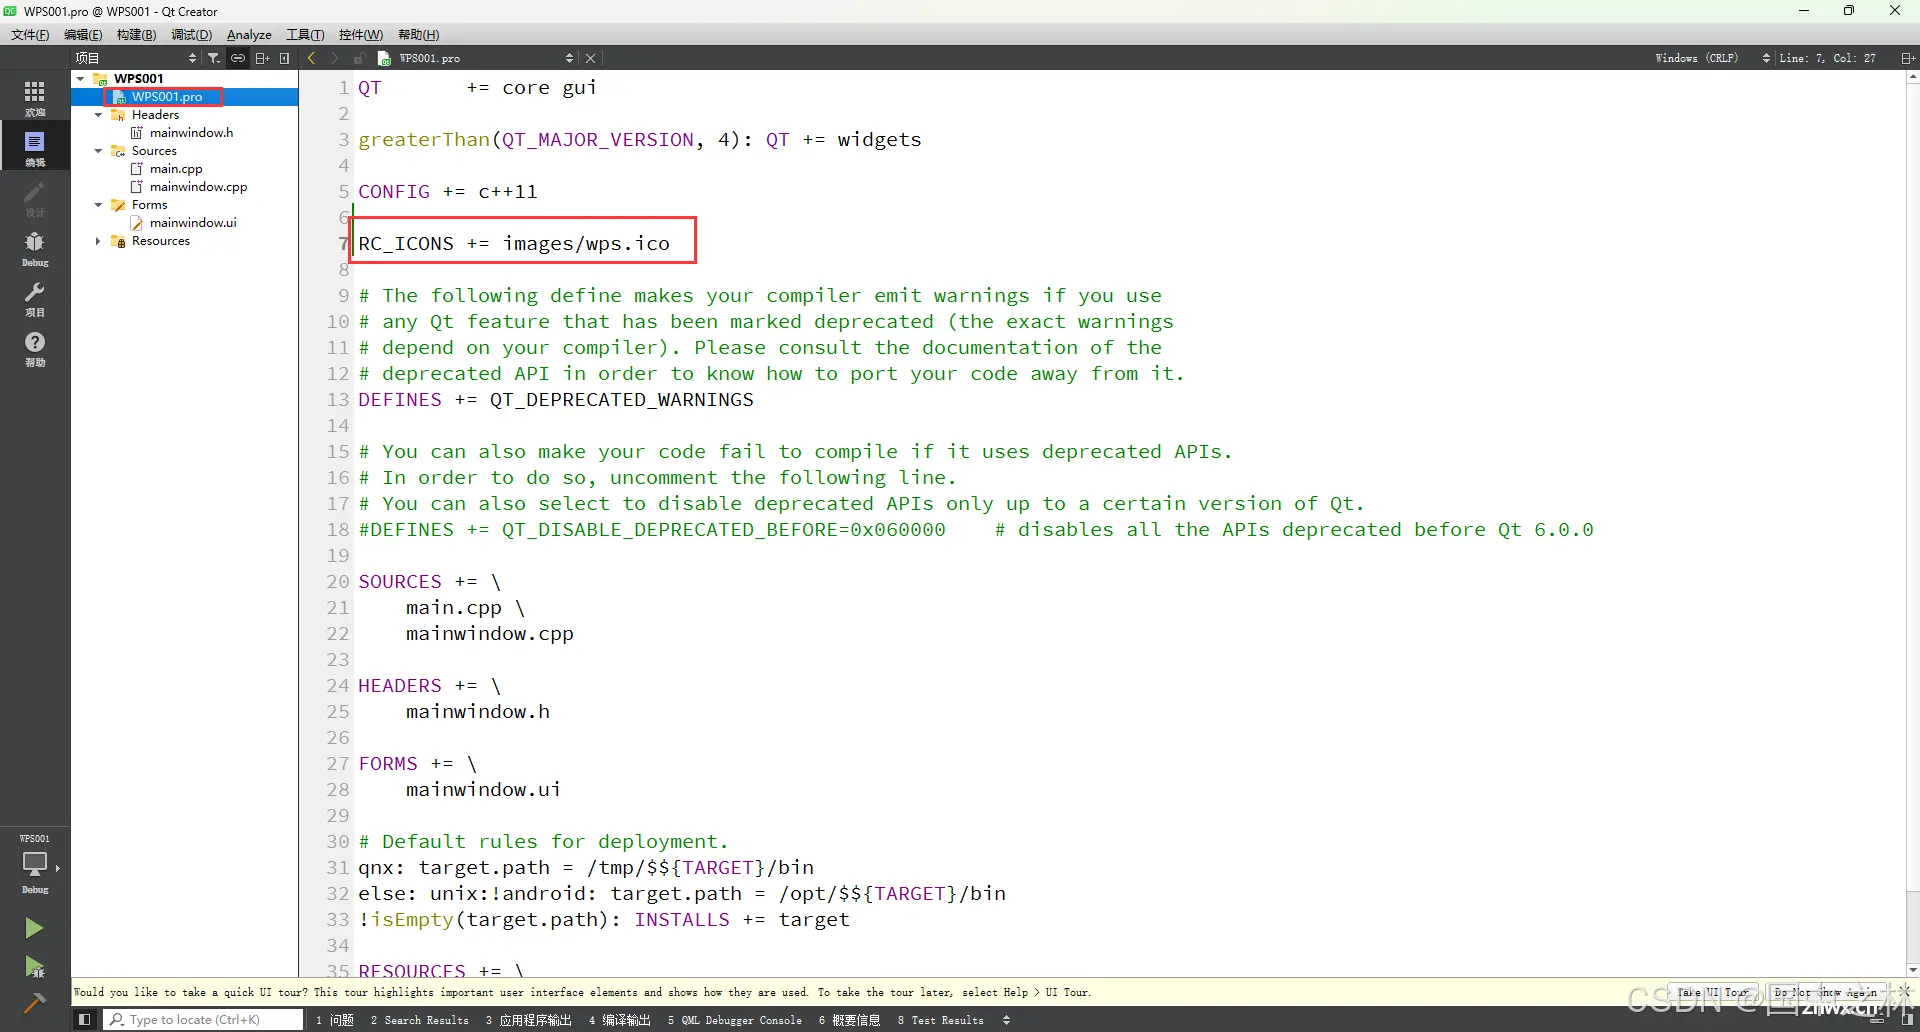Click the CONFIG += c++11 line
The width and height of the screenshot is (1920, 1032).
448,192
